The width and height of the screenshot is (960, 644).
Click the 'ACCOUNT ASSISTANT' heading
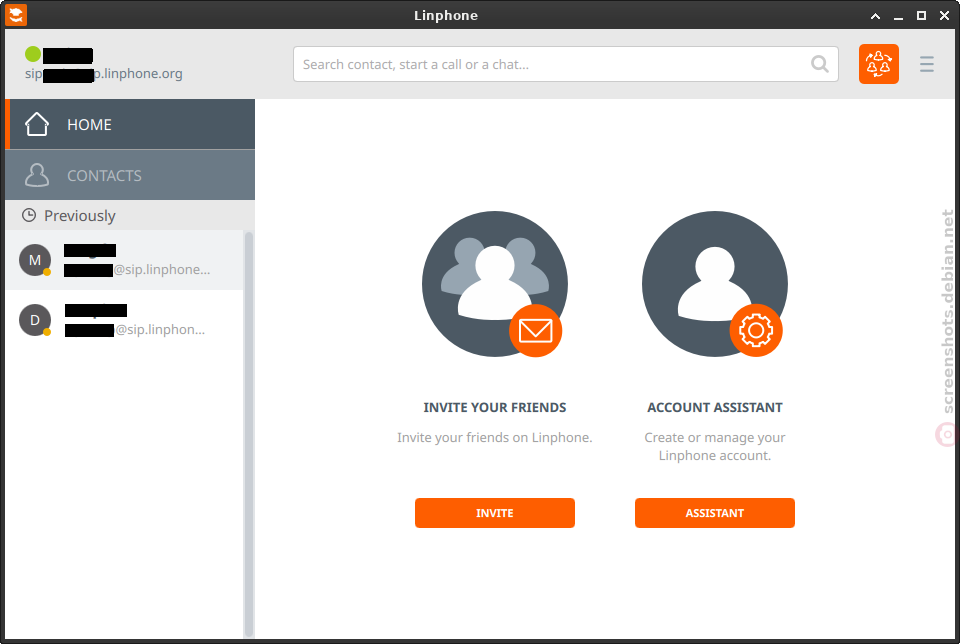[714, 408]
